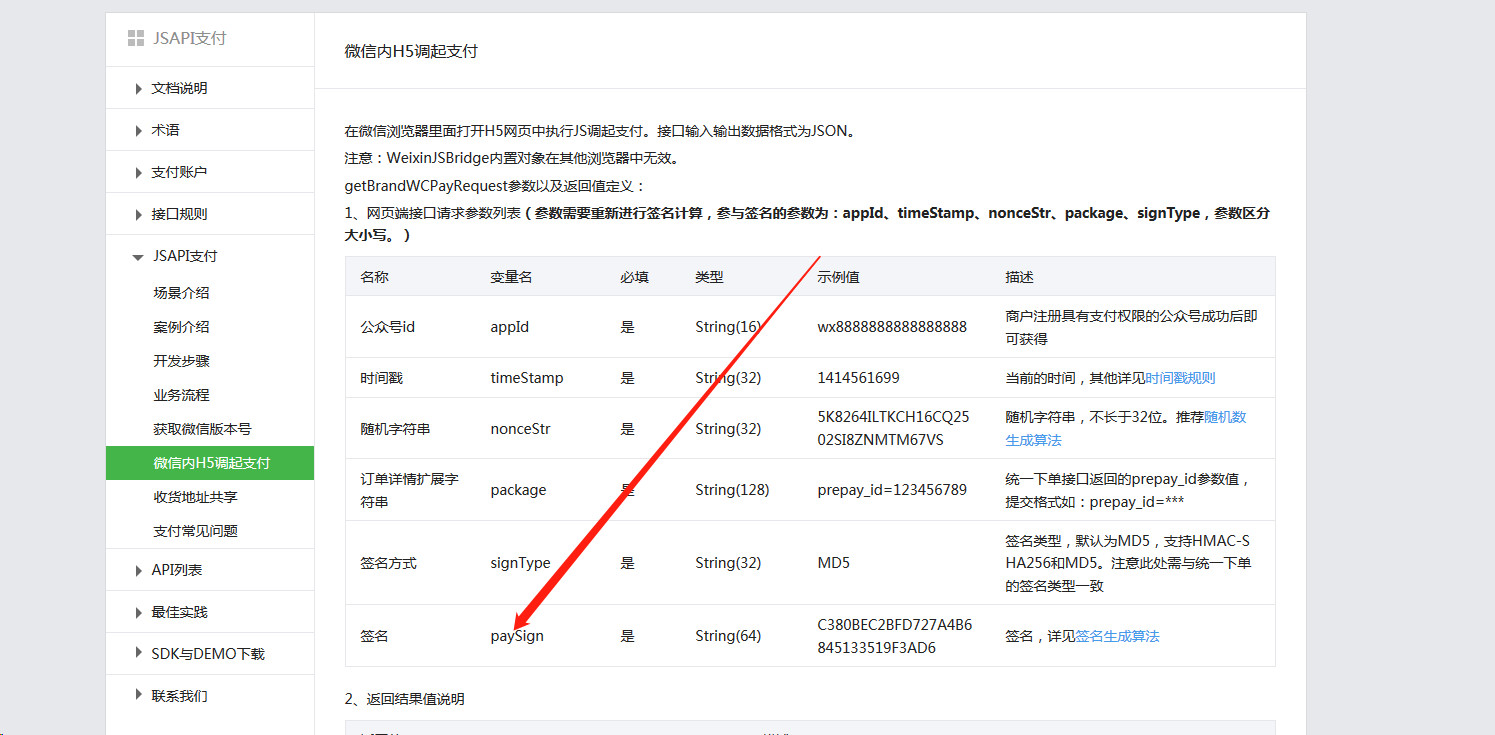Click the paySign variable name cell

point(517,636)
